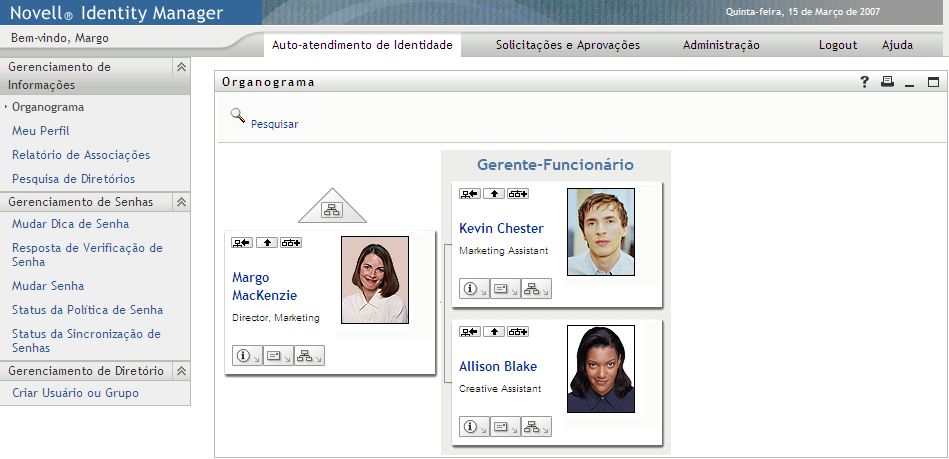The height and width of the screenshot is (459, 949).
Task: Switch to Solicitações e Aprovações tab
Action: pos(567,45)
